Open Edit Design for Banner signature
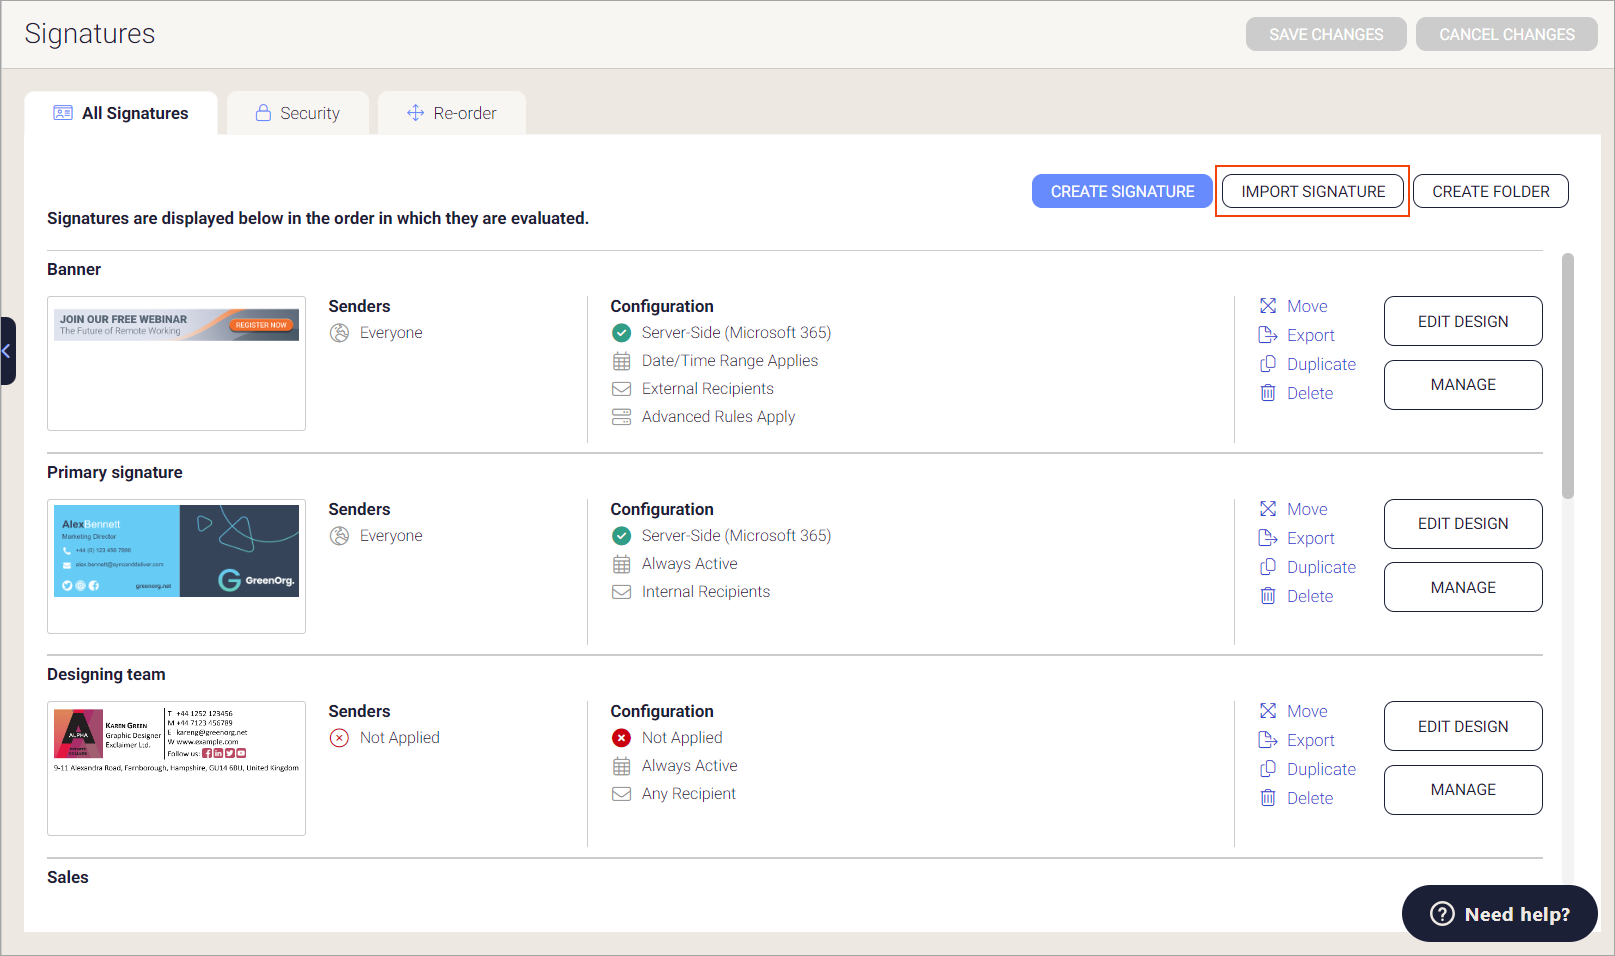The image size is (1615, 956). point(1462,321)
